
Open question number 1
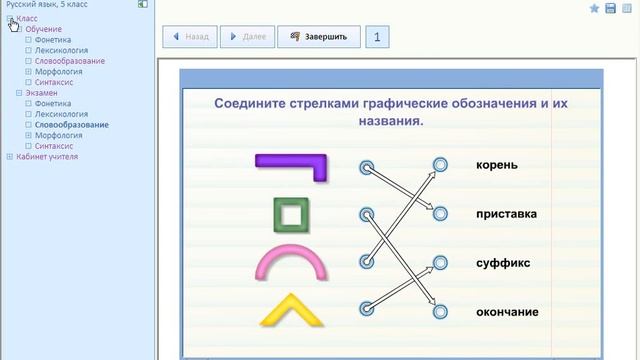pyautogui.click(x=377, y=37)
